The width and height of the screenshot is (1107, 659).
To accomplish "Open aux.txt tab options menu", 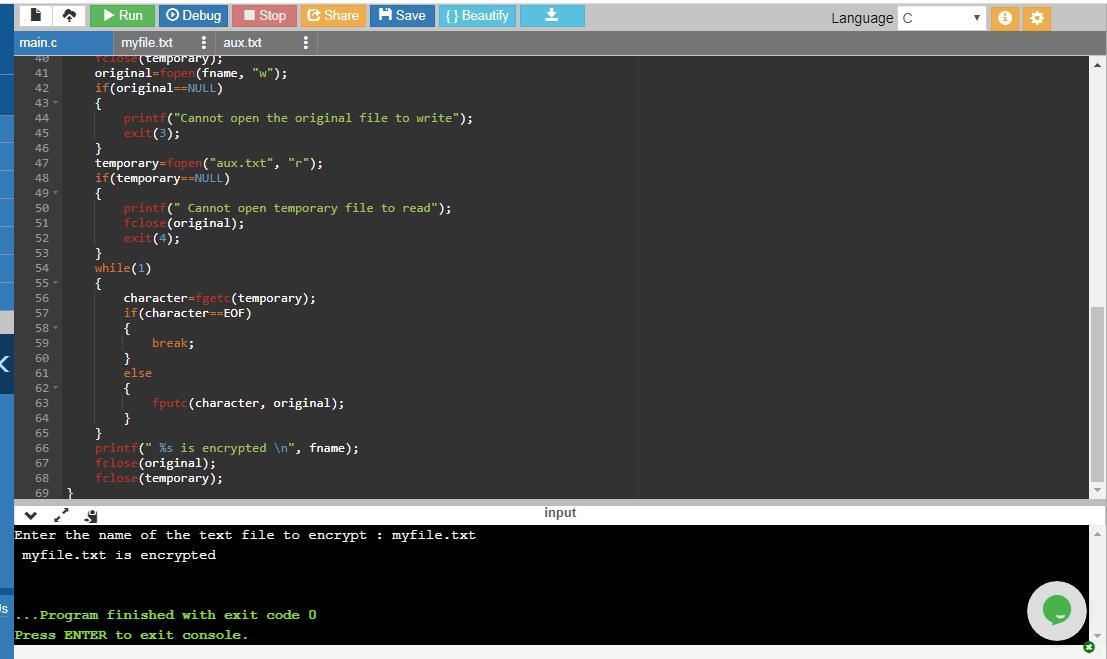I will (305, 42).
